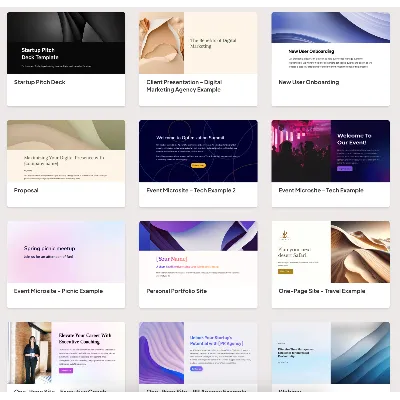This screenshot has height=400, width=400.
Task: Open the Proposal template thumbnail with beige waves
Action: tap(66, 151)
